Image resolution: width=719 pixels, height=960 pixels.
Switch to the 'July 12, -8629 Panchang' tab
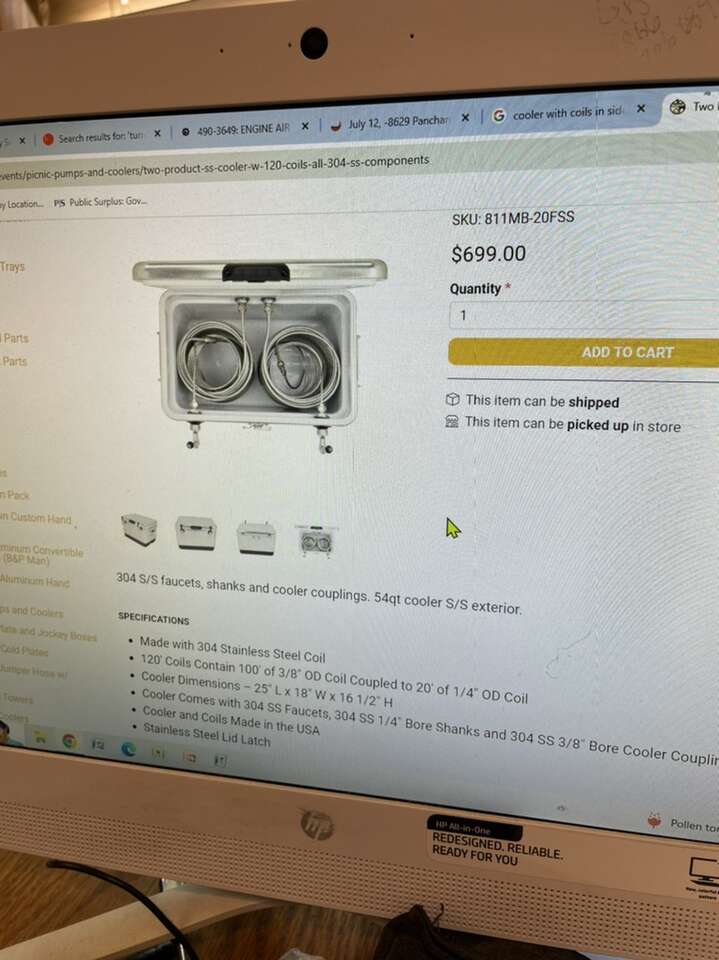tap(398, 121)
